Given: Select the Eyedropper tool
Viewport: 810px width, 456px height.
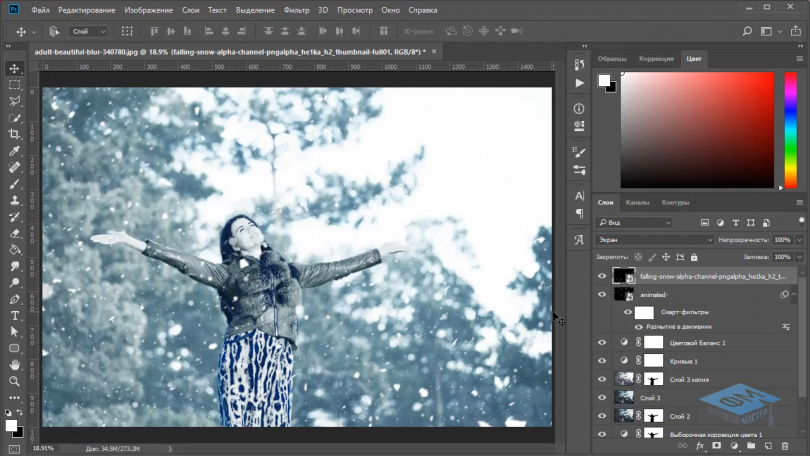Looking at the screenshot, I should pyautogui.click(x=15, y=151).
